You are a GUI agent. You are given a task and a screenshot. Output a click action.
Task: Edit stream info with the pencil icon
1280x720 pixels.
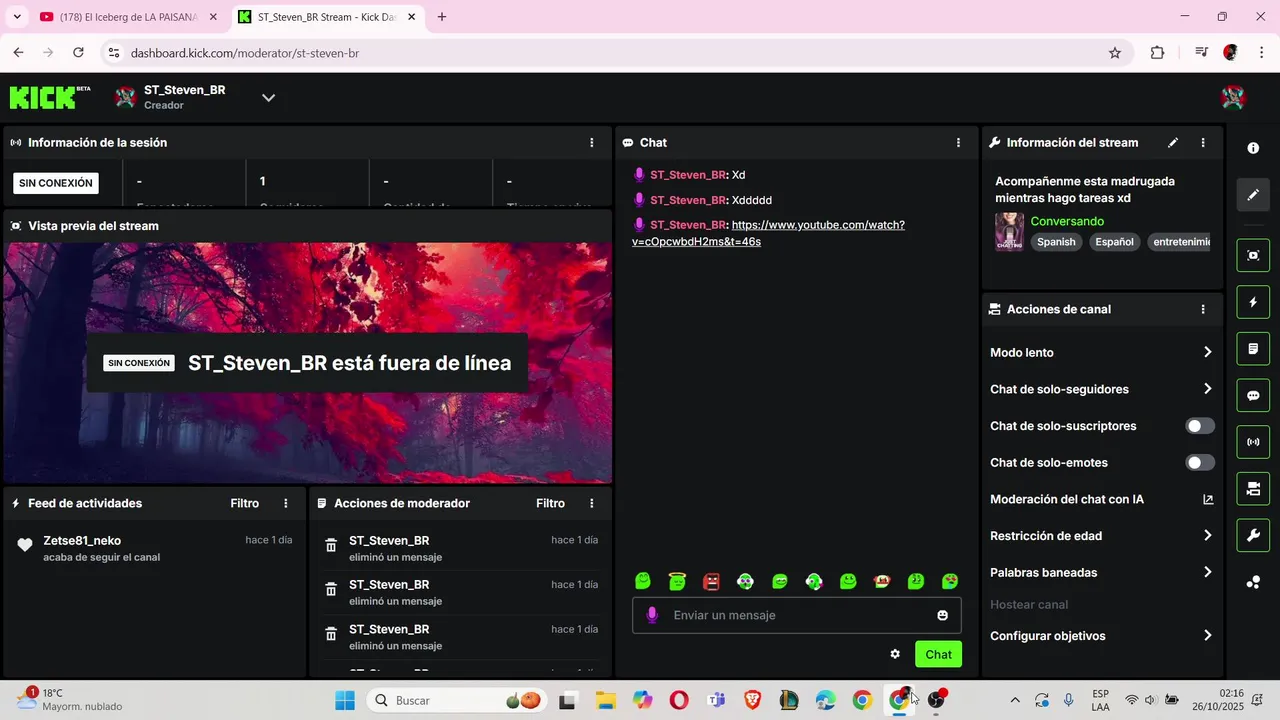(x=1173, y=143)
